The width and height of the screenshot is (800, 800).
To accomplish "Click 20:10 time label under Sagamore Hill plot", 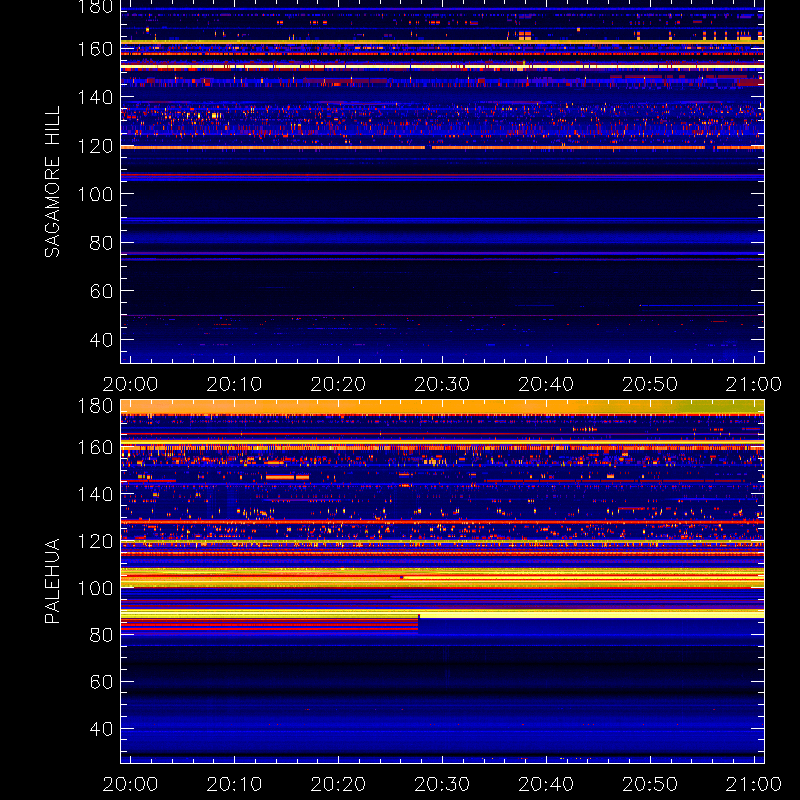I will coord(234,384).
